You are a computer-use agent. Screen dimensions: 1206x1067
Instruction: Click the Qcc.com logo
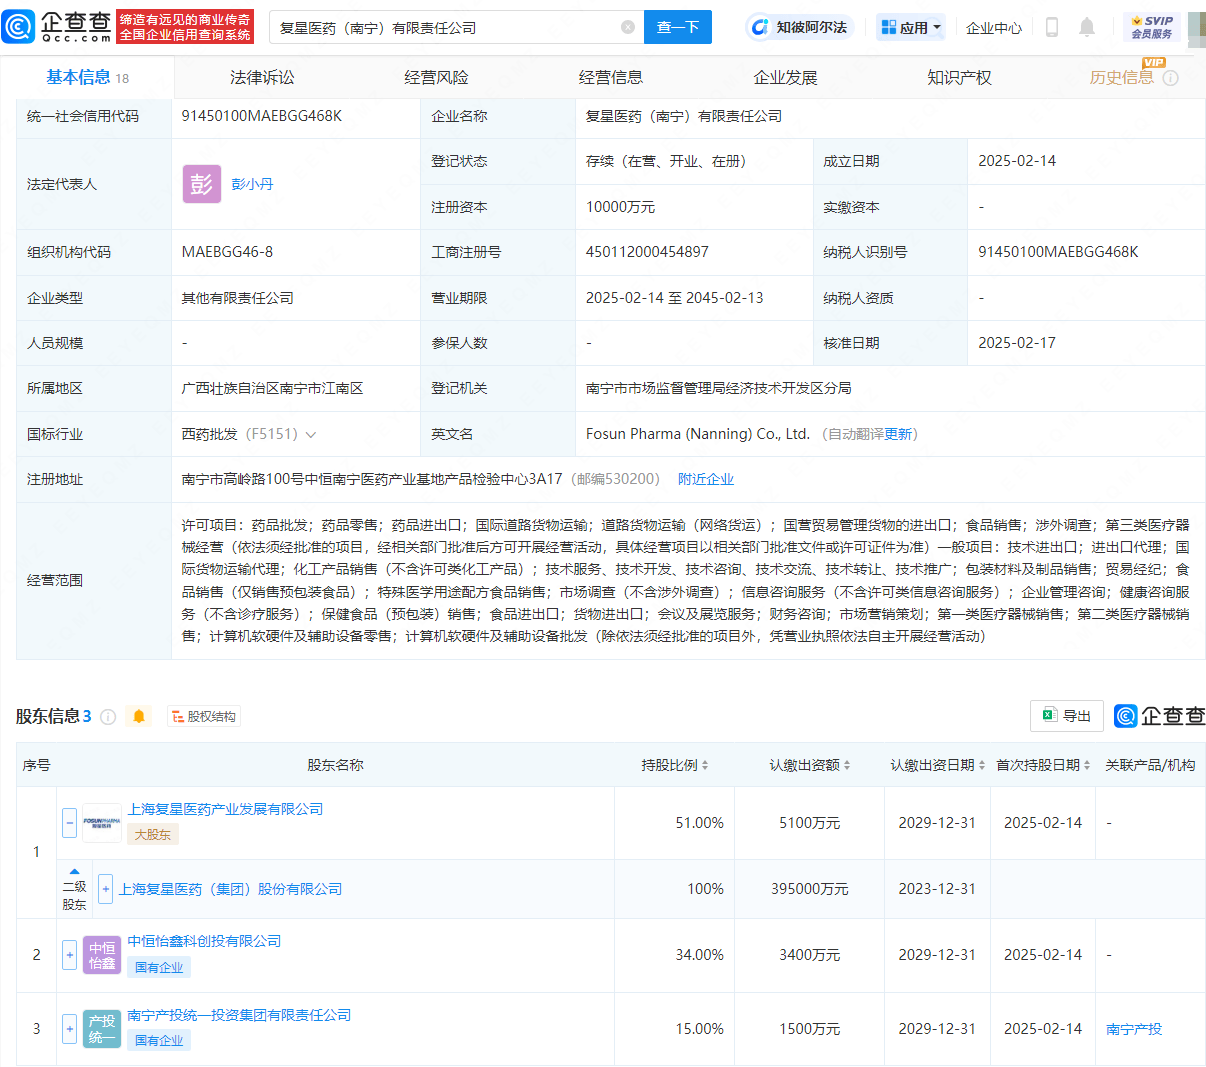[57, 27]
